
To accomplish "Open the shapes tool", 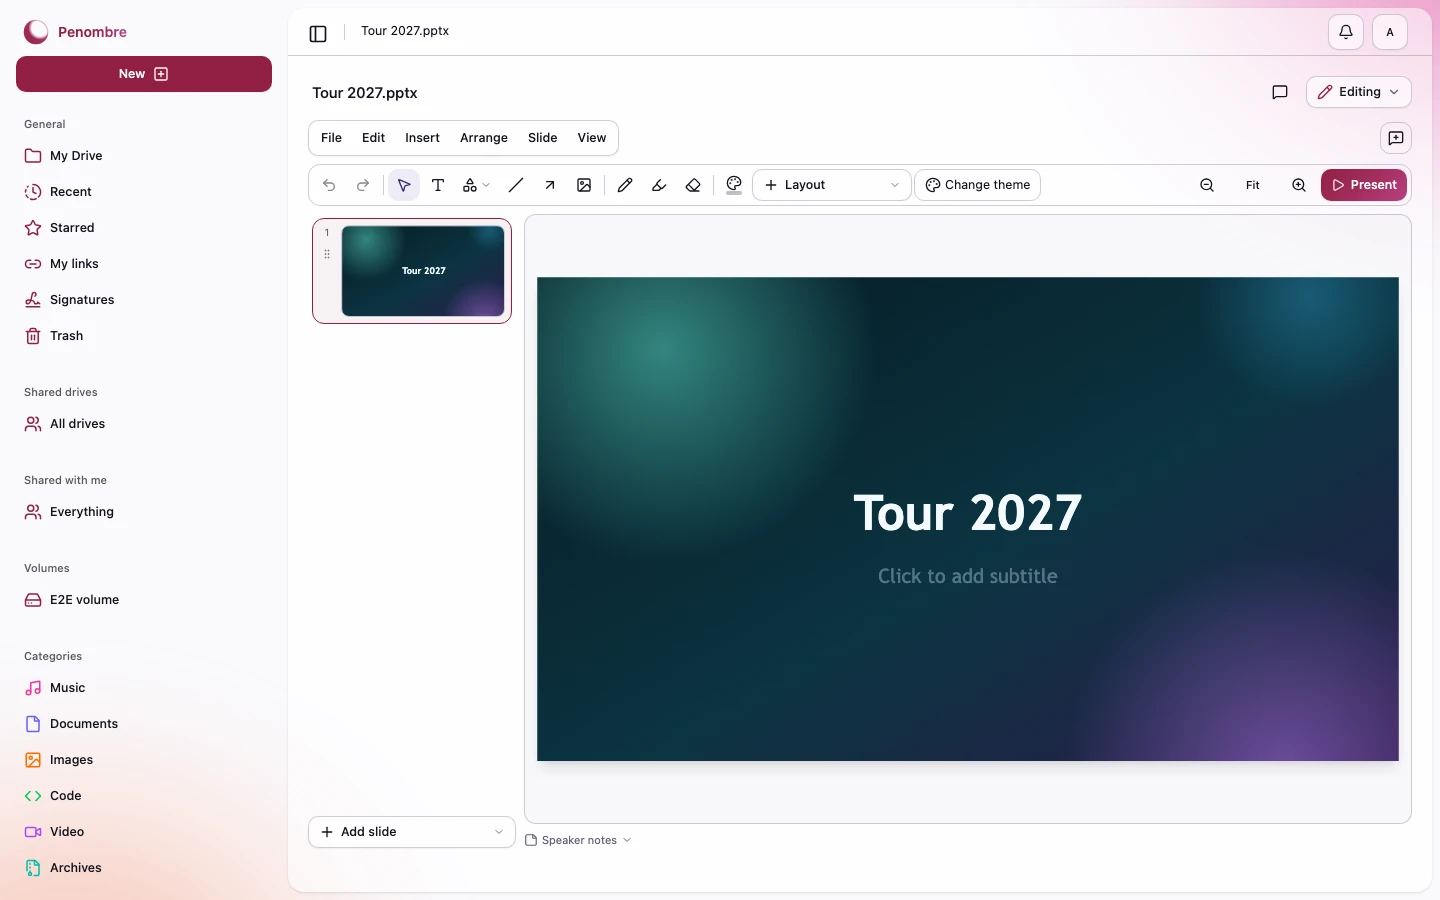I will pos(470,185).
